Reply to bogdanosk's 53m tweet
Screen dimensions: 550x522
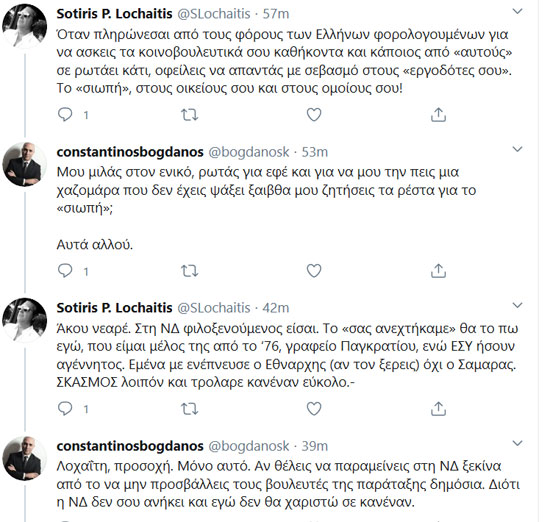coord(65,271)
